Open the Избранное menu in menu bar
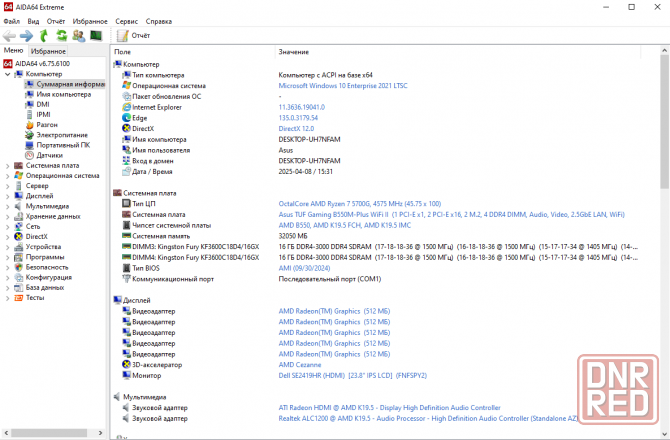Image resolution: width=670 pixels, height=440 pixels. [x=90, y=21]
